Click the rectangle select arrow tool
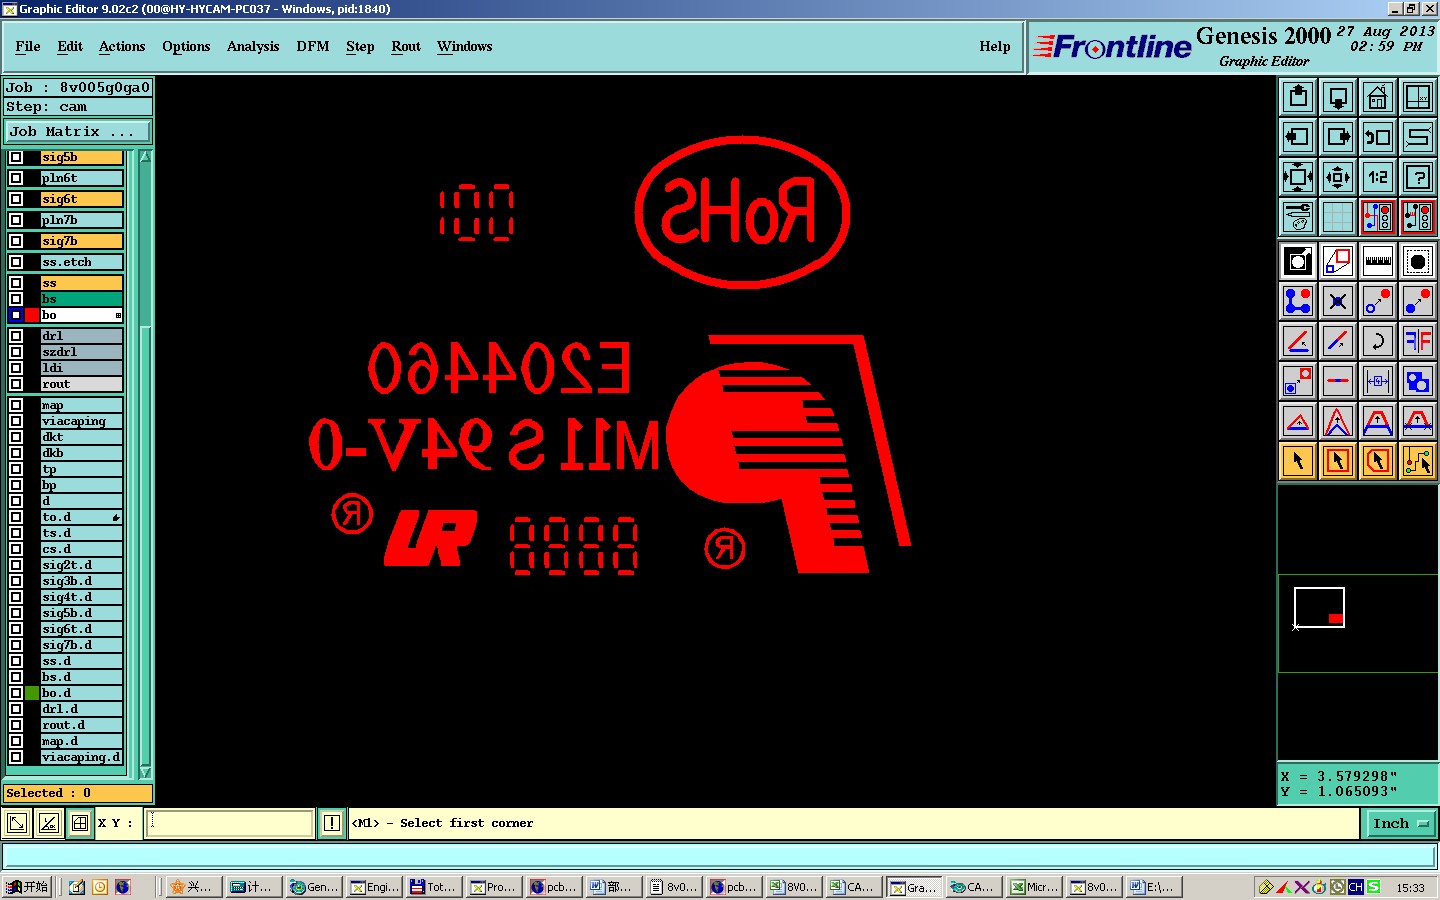Screen dimensions: 1440x900 [x=1338, y=461]
